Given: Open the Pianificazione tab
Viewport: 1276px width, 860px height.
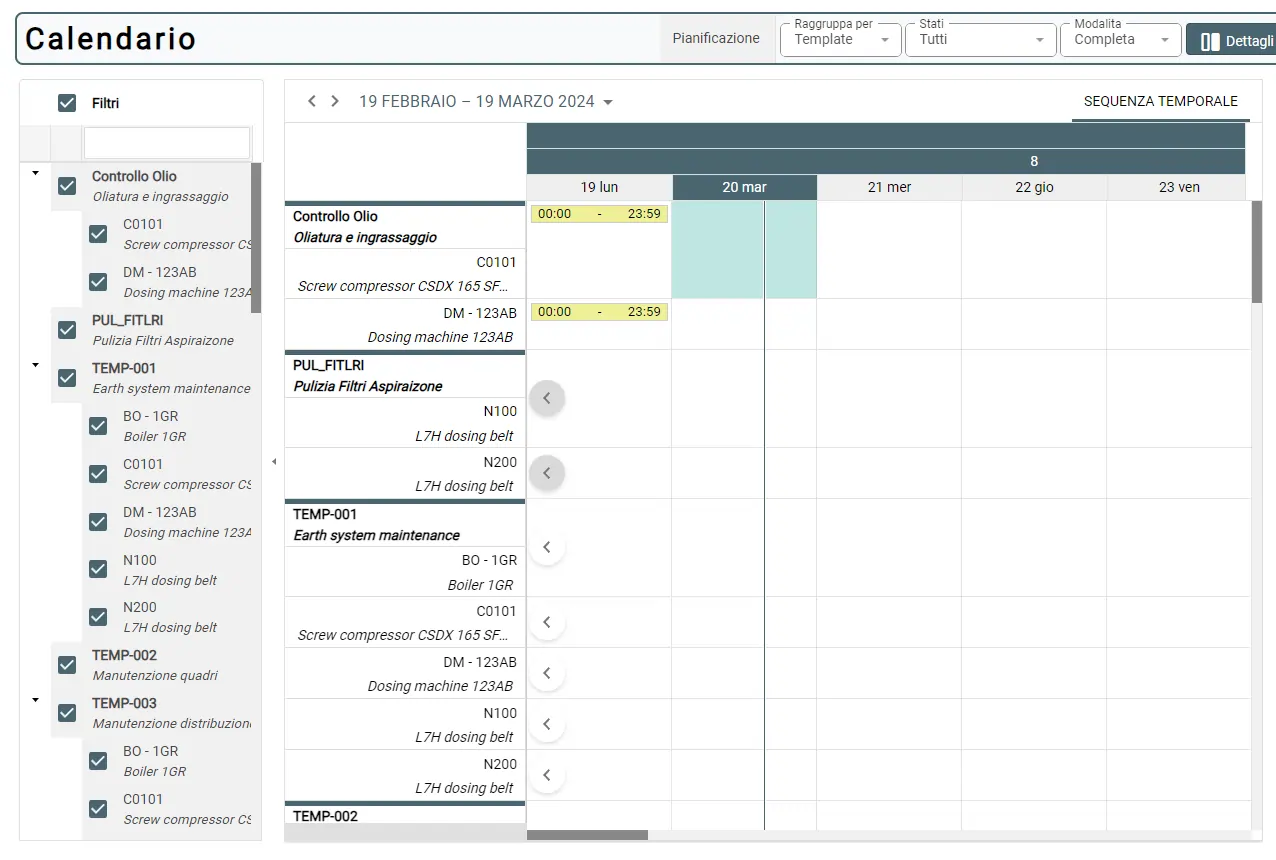Looking at the screenshot, I should 716,39.
